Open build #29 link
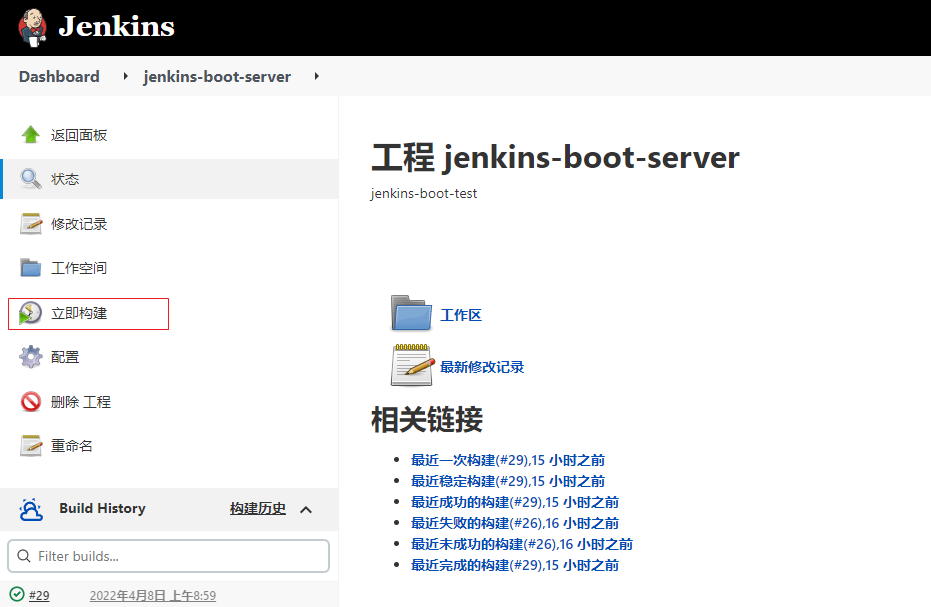931x607 pixels. coord(39,595)
